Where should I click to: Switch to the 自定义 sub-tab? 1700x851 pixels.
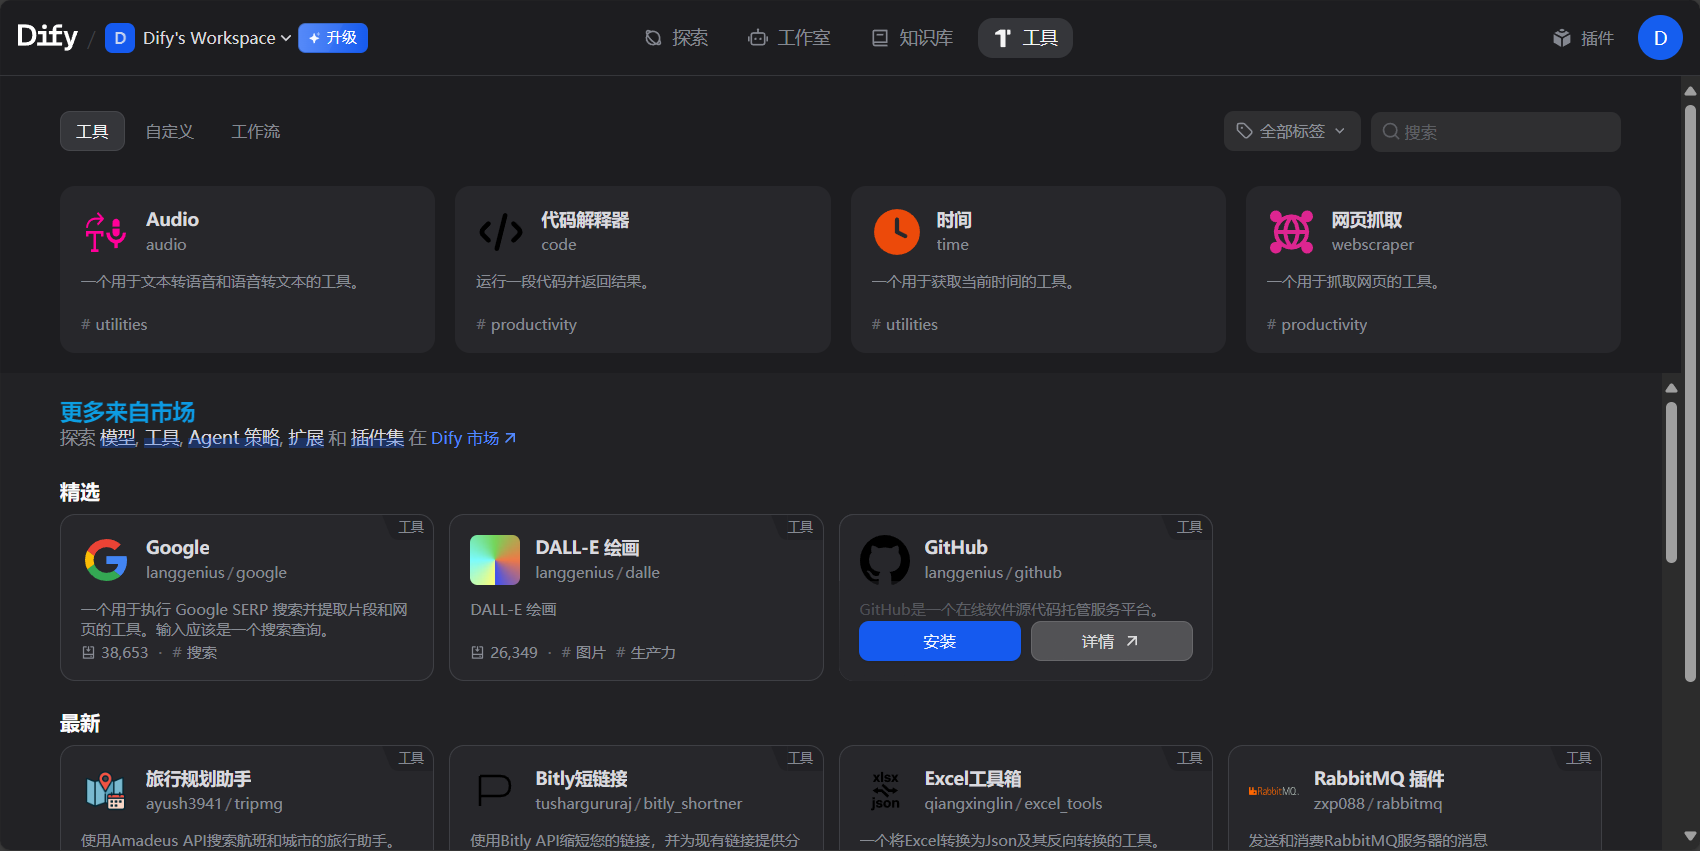point(170,131)
